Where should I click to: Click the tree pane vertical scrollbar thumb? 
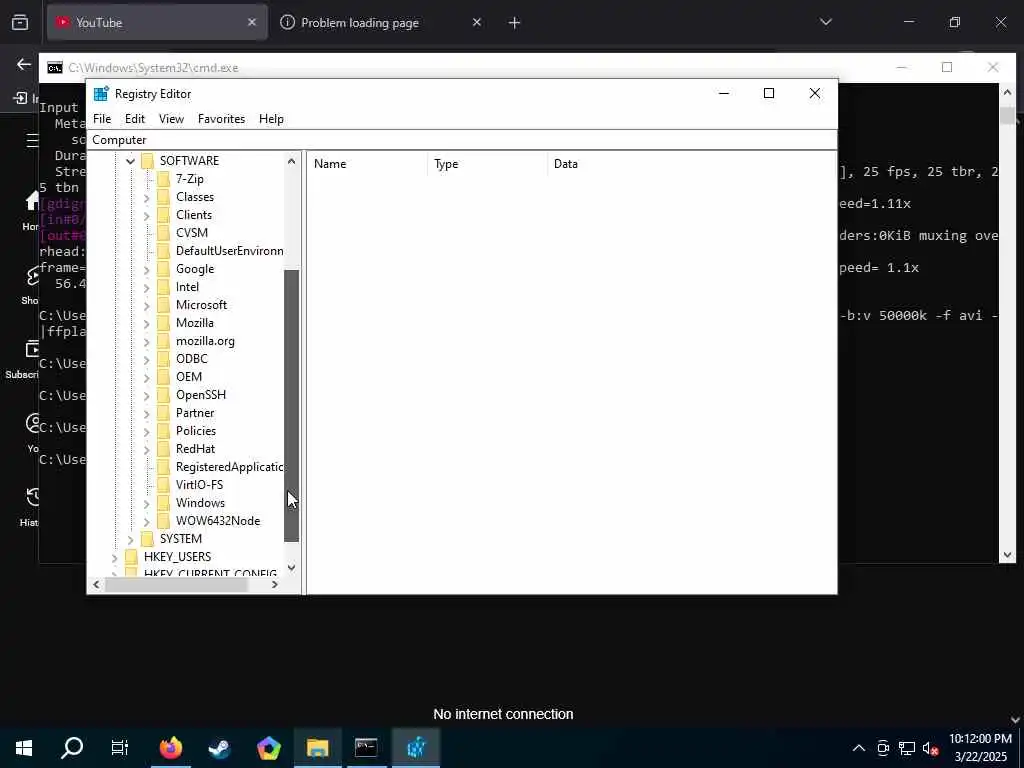click(291, 405)
